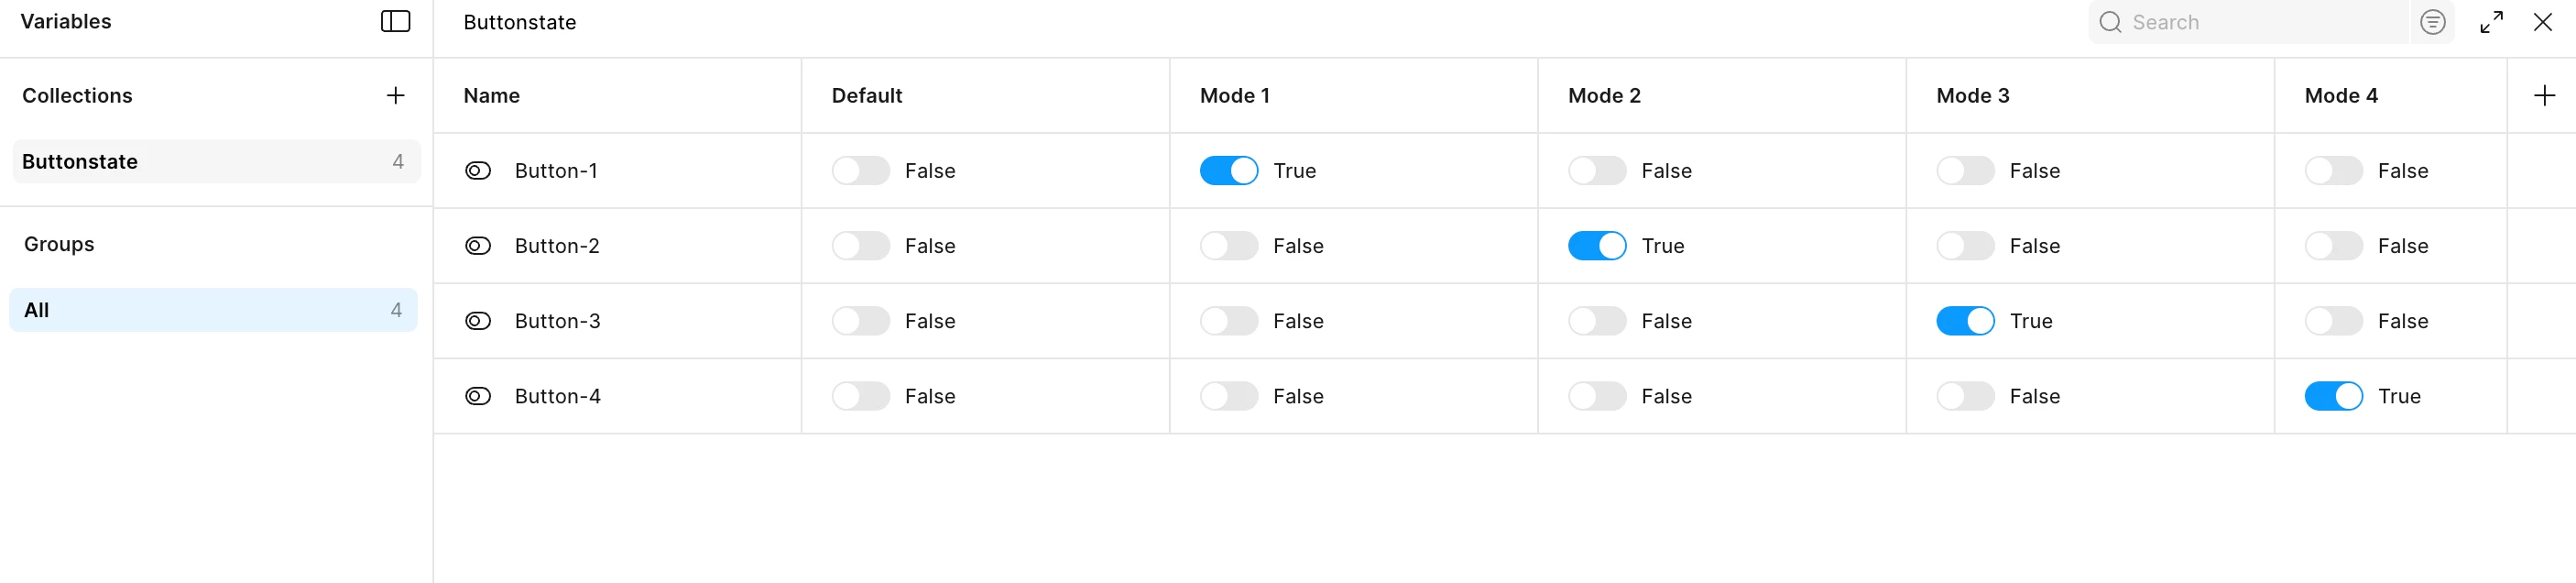Click the Default column header
This screenshot has height=583, width=2576.
867,95
